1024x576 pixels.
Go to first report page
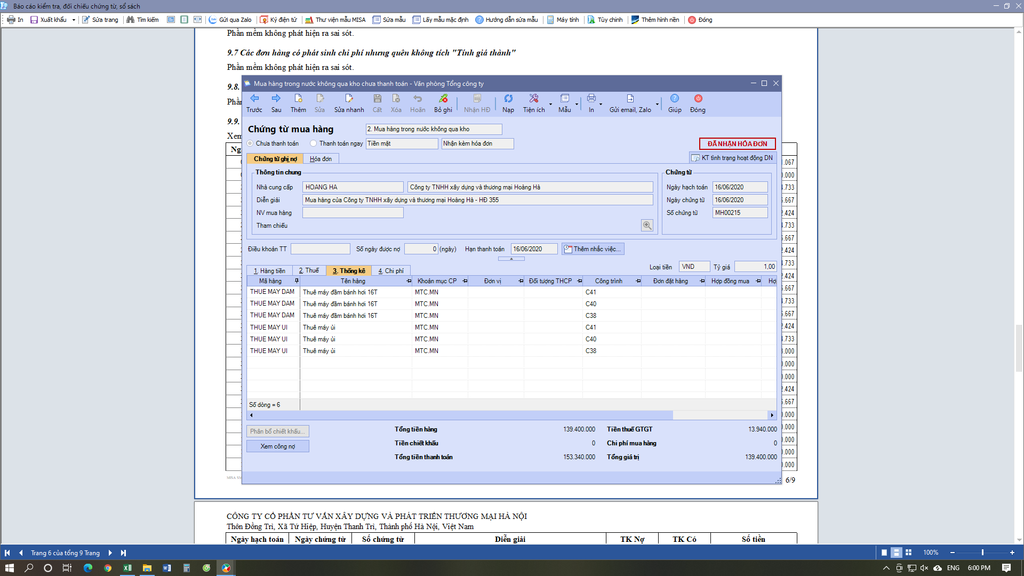point(7,553)
